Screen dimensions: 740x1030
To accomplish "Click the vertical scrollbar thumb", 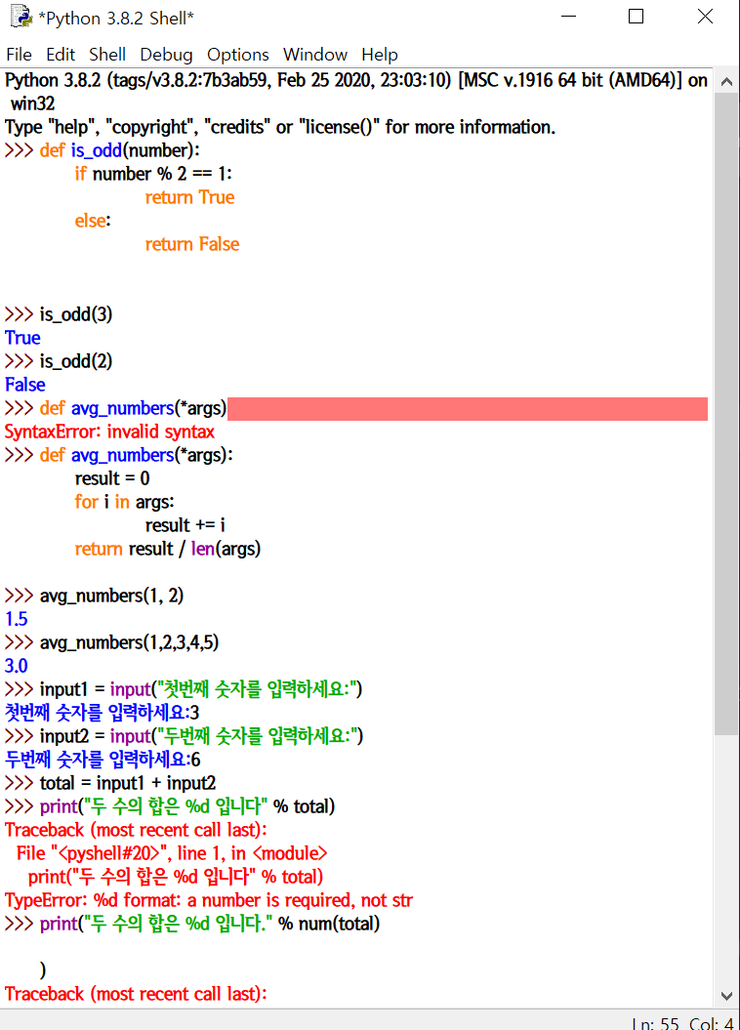I will pyautogui.click(x=726, y=414).
